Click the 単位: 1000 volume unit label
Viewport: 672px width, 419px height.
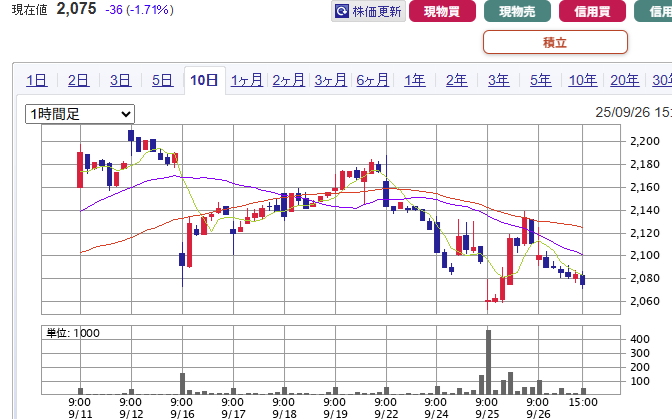73,333
